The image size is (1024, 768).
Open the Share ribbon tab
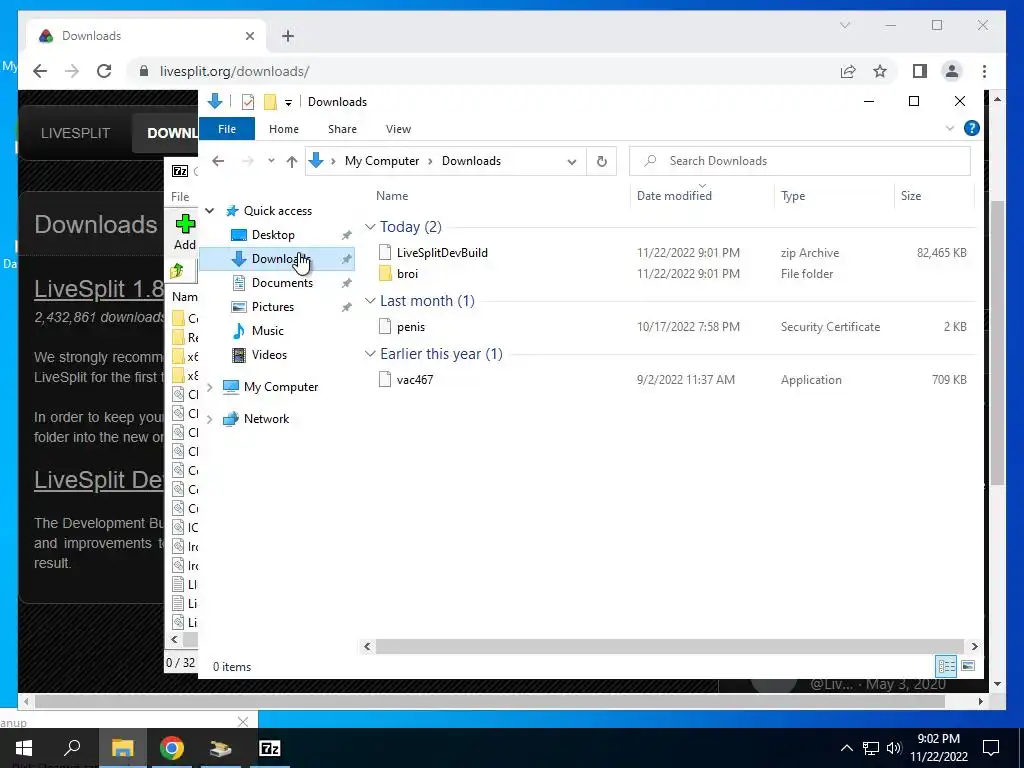(342, 129)
